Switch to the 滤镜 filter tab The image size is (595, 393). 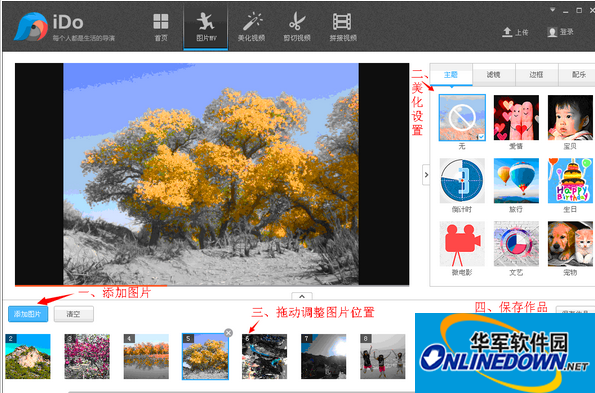coord(494,75)
